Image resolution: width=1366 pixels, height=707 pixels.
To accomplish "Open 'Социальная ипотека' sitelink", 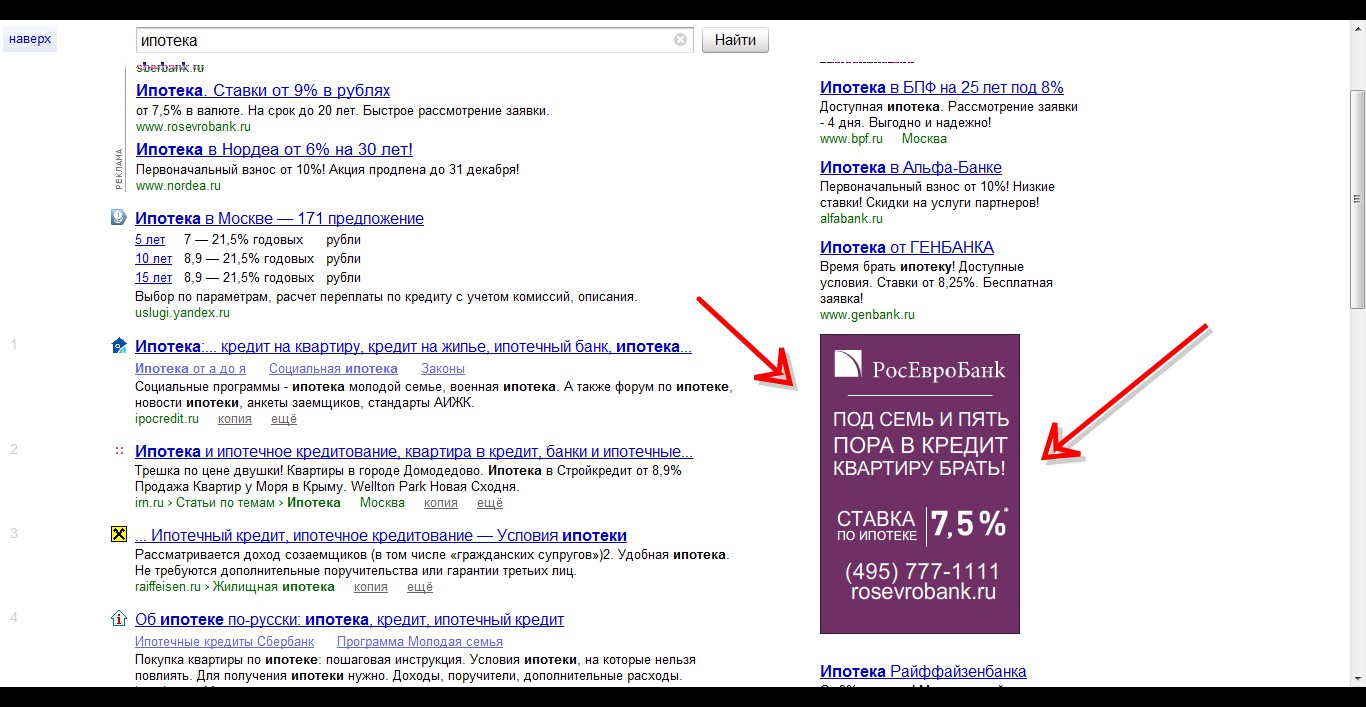I will click(x=333, y=369).
